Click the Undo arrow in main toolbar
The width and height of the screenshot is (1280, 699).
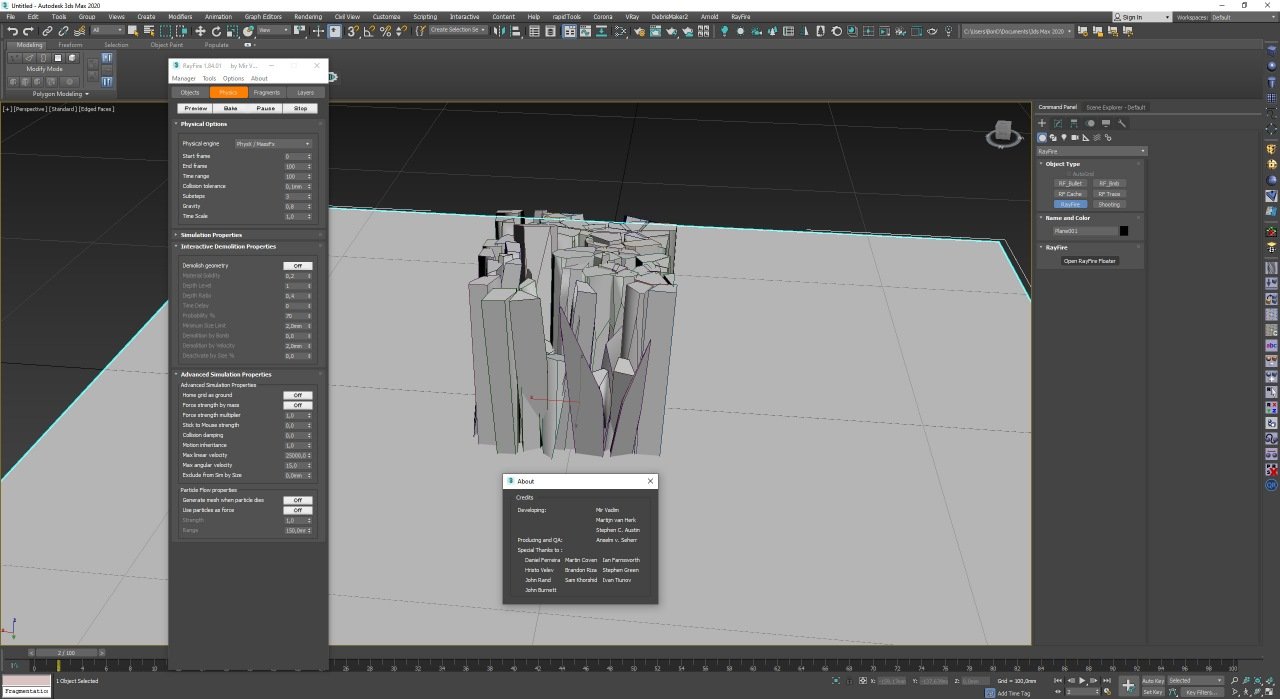click(x=12, y=31)
